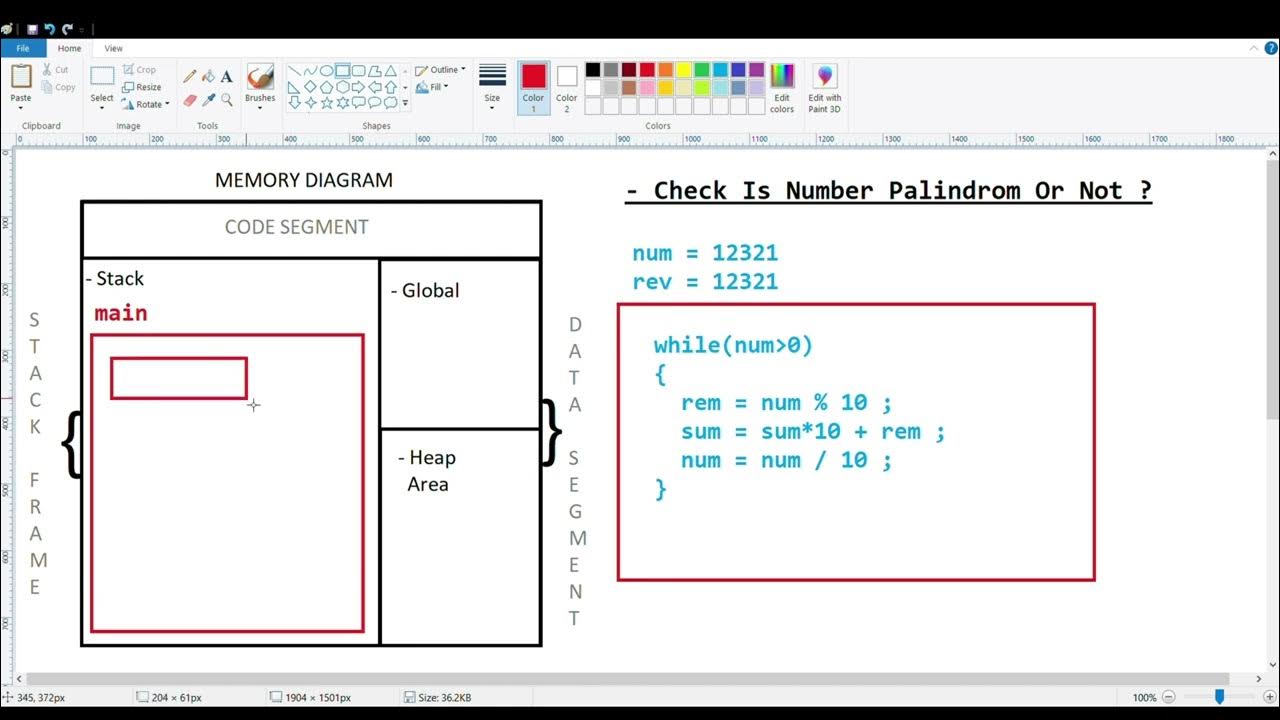The height and width of the screenshot is (720, 1280).
Task: Expand the shape Fill options
Action: click(x=432, y=87)
